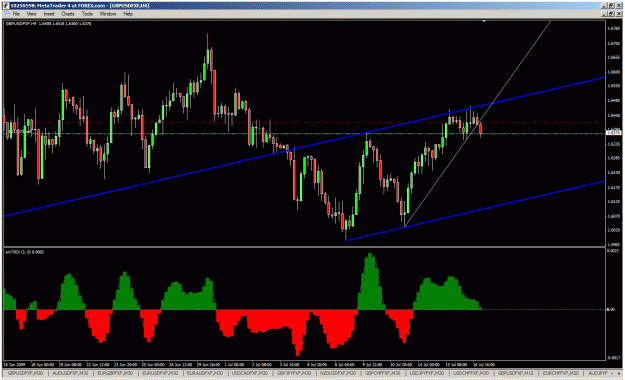Image resolution: width=625 pixels, height=380 pixels.
Task: Switch to the NZDUSDFXF,M30 chart tab
Action: point(338,373)
